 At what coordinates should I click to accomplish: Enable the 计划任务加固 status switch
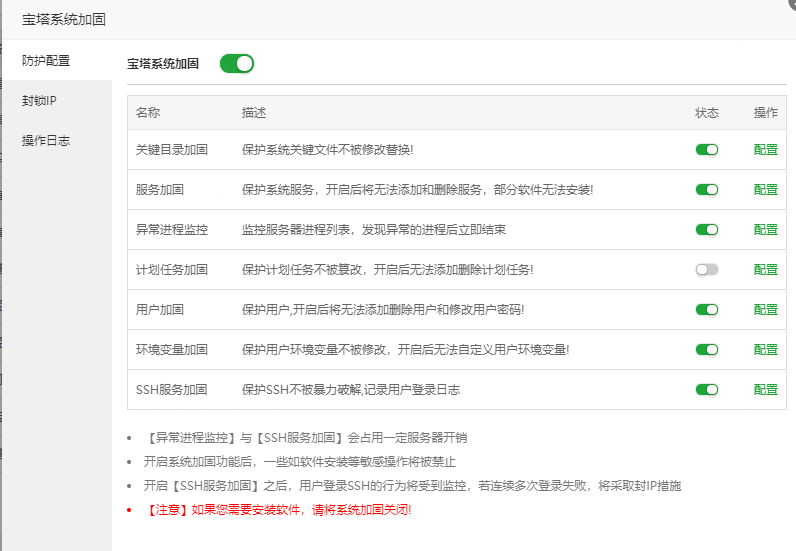click(x=707, y=270)
